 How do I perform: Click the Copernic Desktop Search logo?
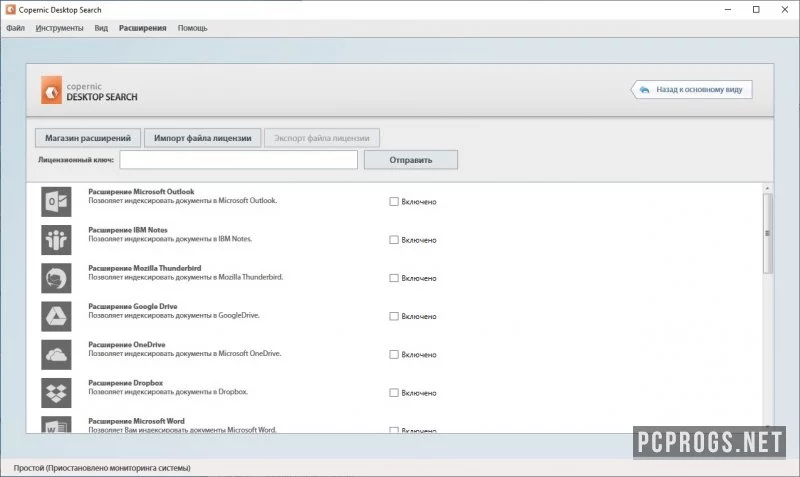point(89,90)
